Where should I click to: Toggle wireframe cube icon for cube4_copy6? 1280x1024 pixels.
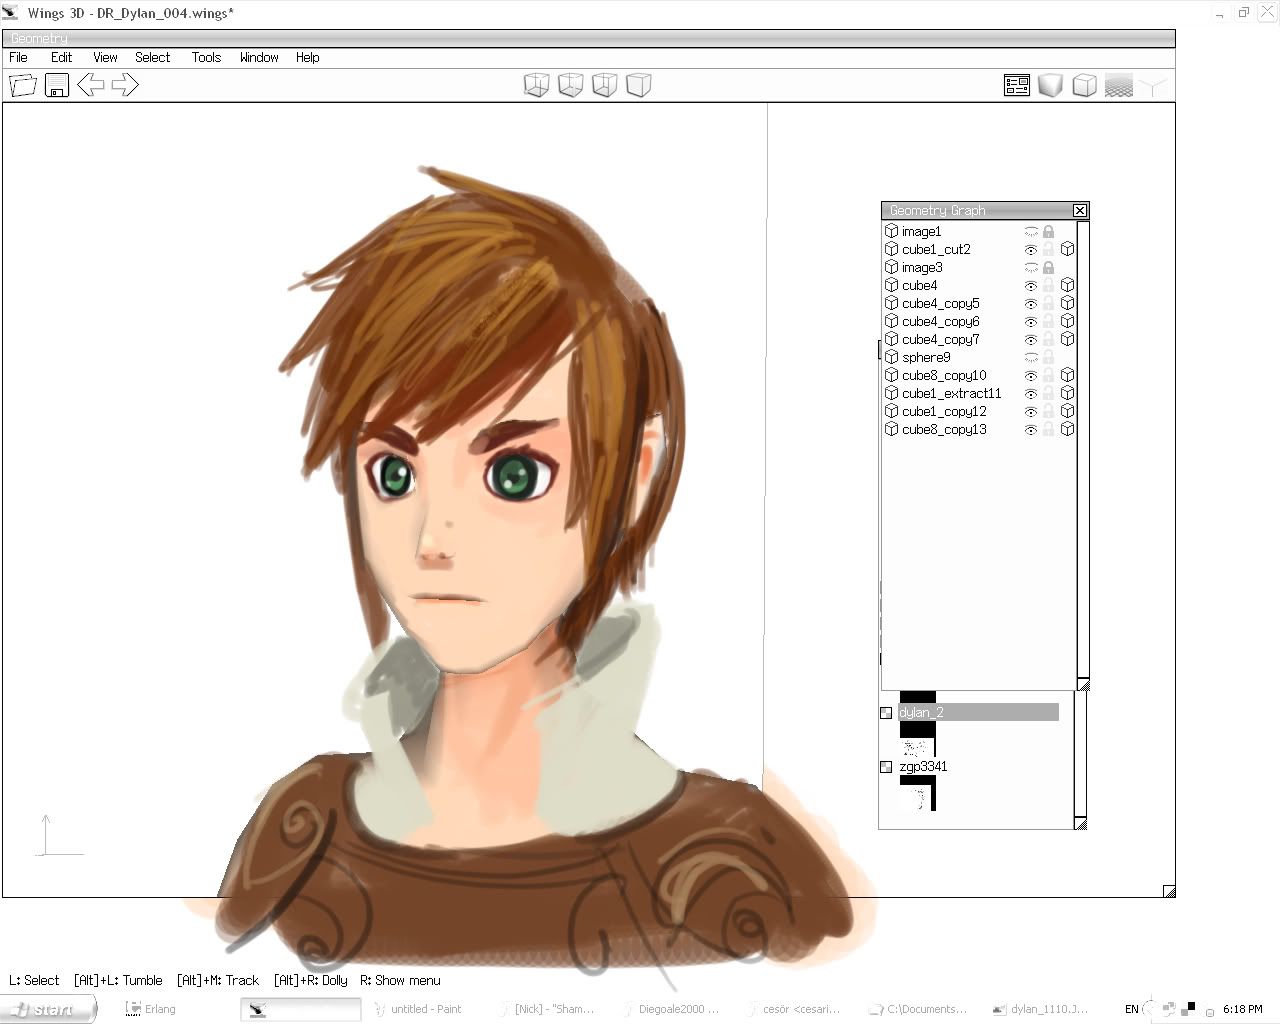coord(1067,321)
